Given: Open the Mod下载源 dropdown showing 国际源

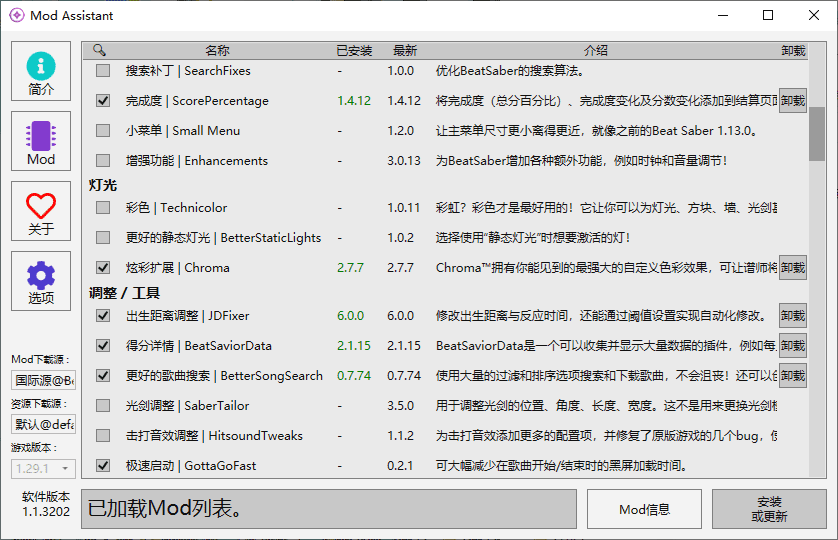Looking at the screenshot, I should [43, 380].
